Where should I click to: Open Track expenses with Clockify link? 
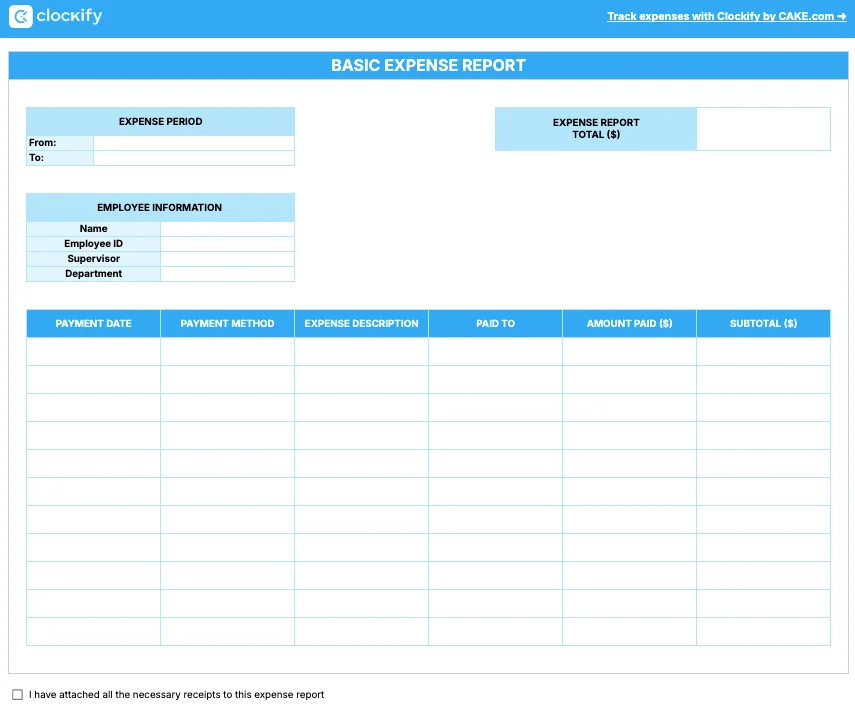coord(726,16)
